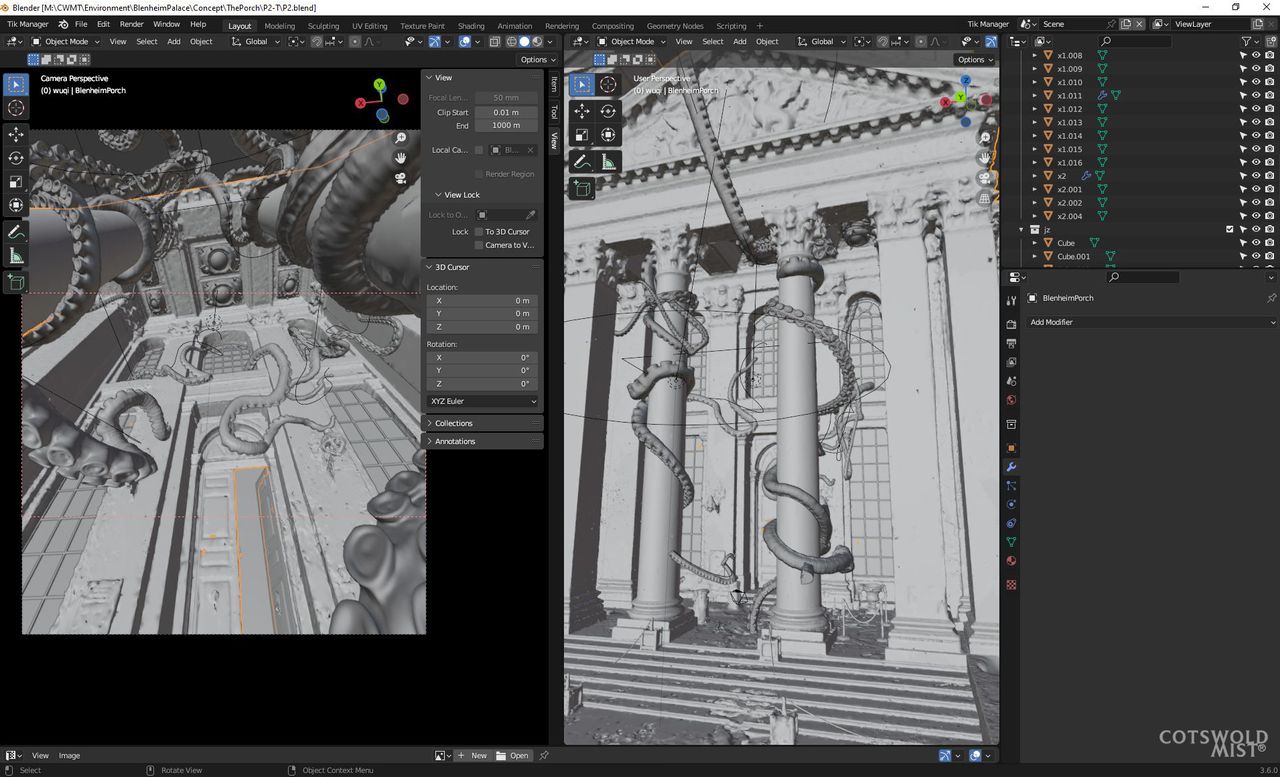Click the Open image button
The height and width of the screenshot is (777, 1280).
(x=514, y=756)
